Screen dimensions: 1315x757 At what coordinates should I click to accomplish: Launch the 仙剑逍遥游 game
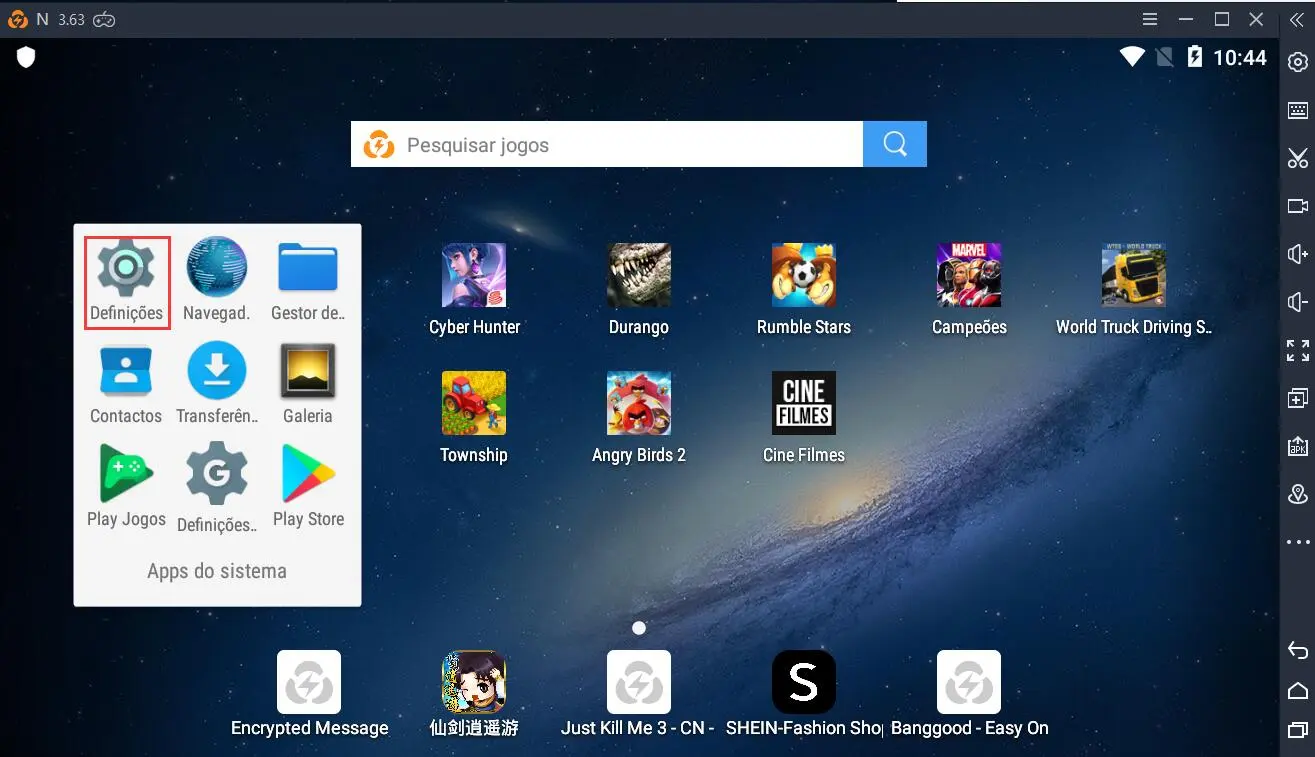[474, 694]
